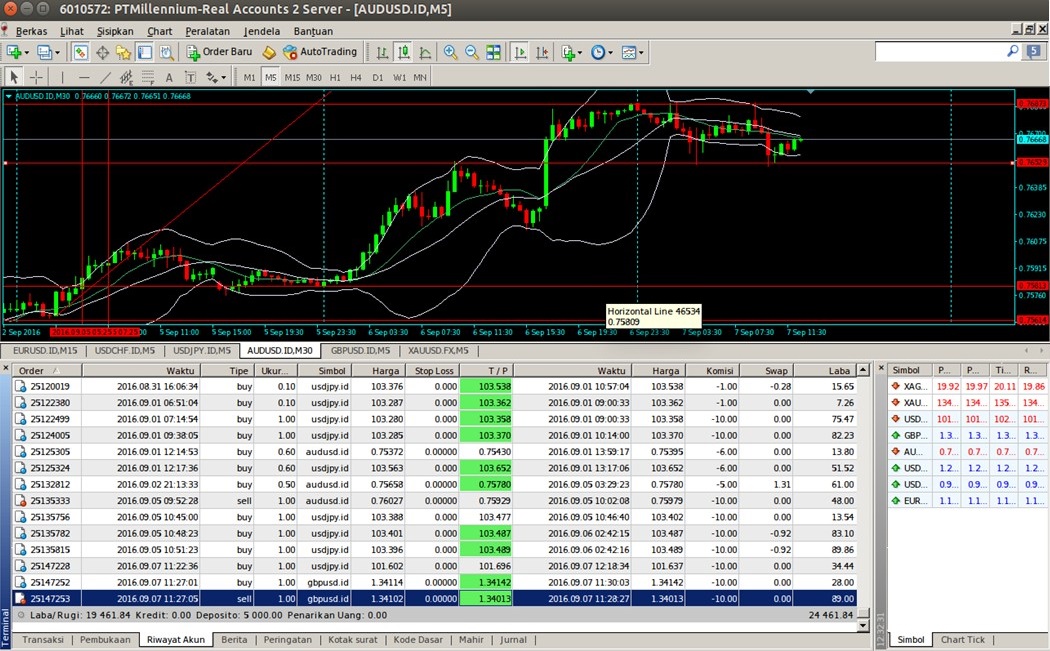Expand the New Chart dropdown arrow
This screenshot has width=1050, height=651.
pyautogui.click(x=27, y=52)
